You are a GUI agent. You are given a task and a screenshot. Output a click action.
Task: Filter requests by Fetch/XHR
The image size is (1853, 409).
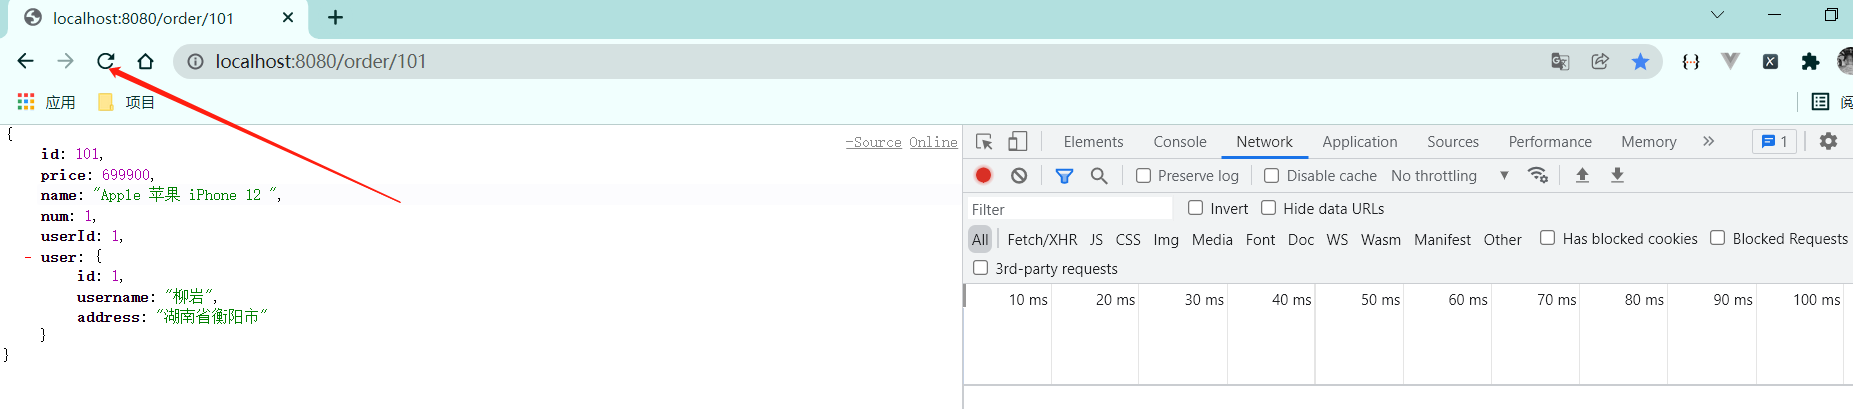pyautogui.click(x=1042, y=240)
